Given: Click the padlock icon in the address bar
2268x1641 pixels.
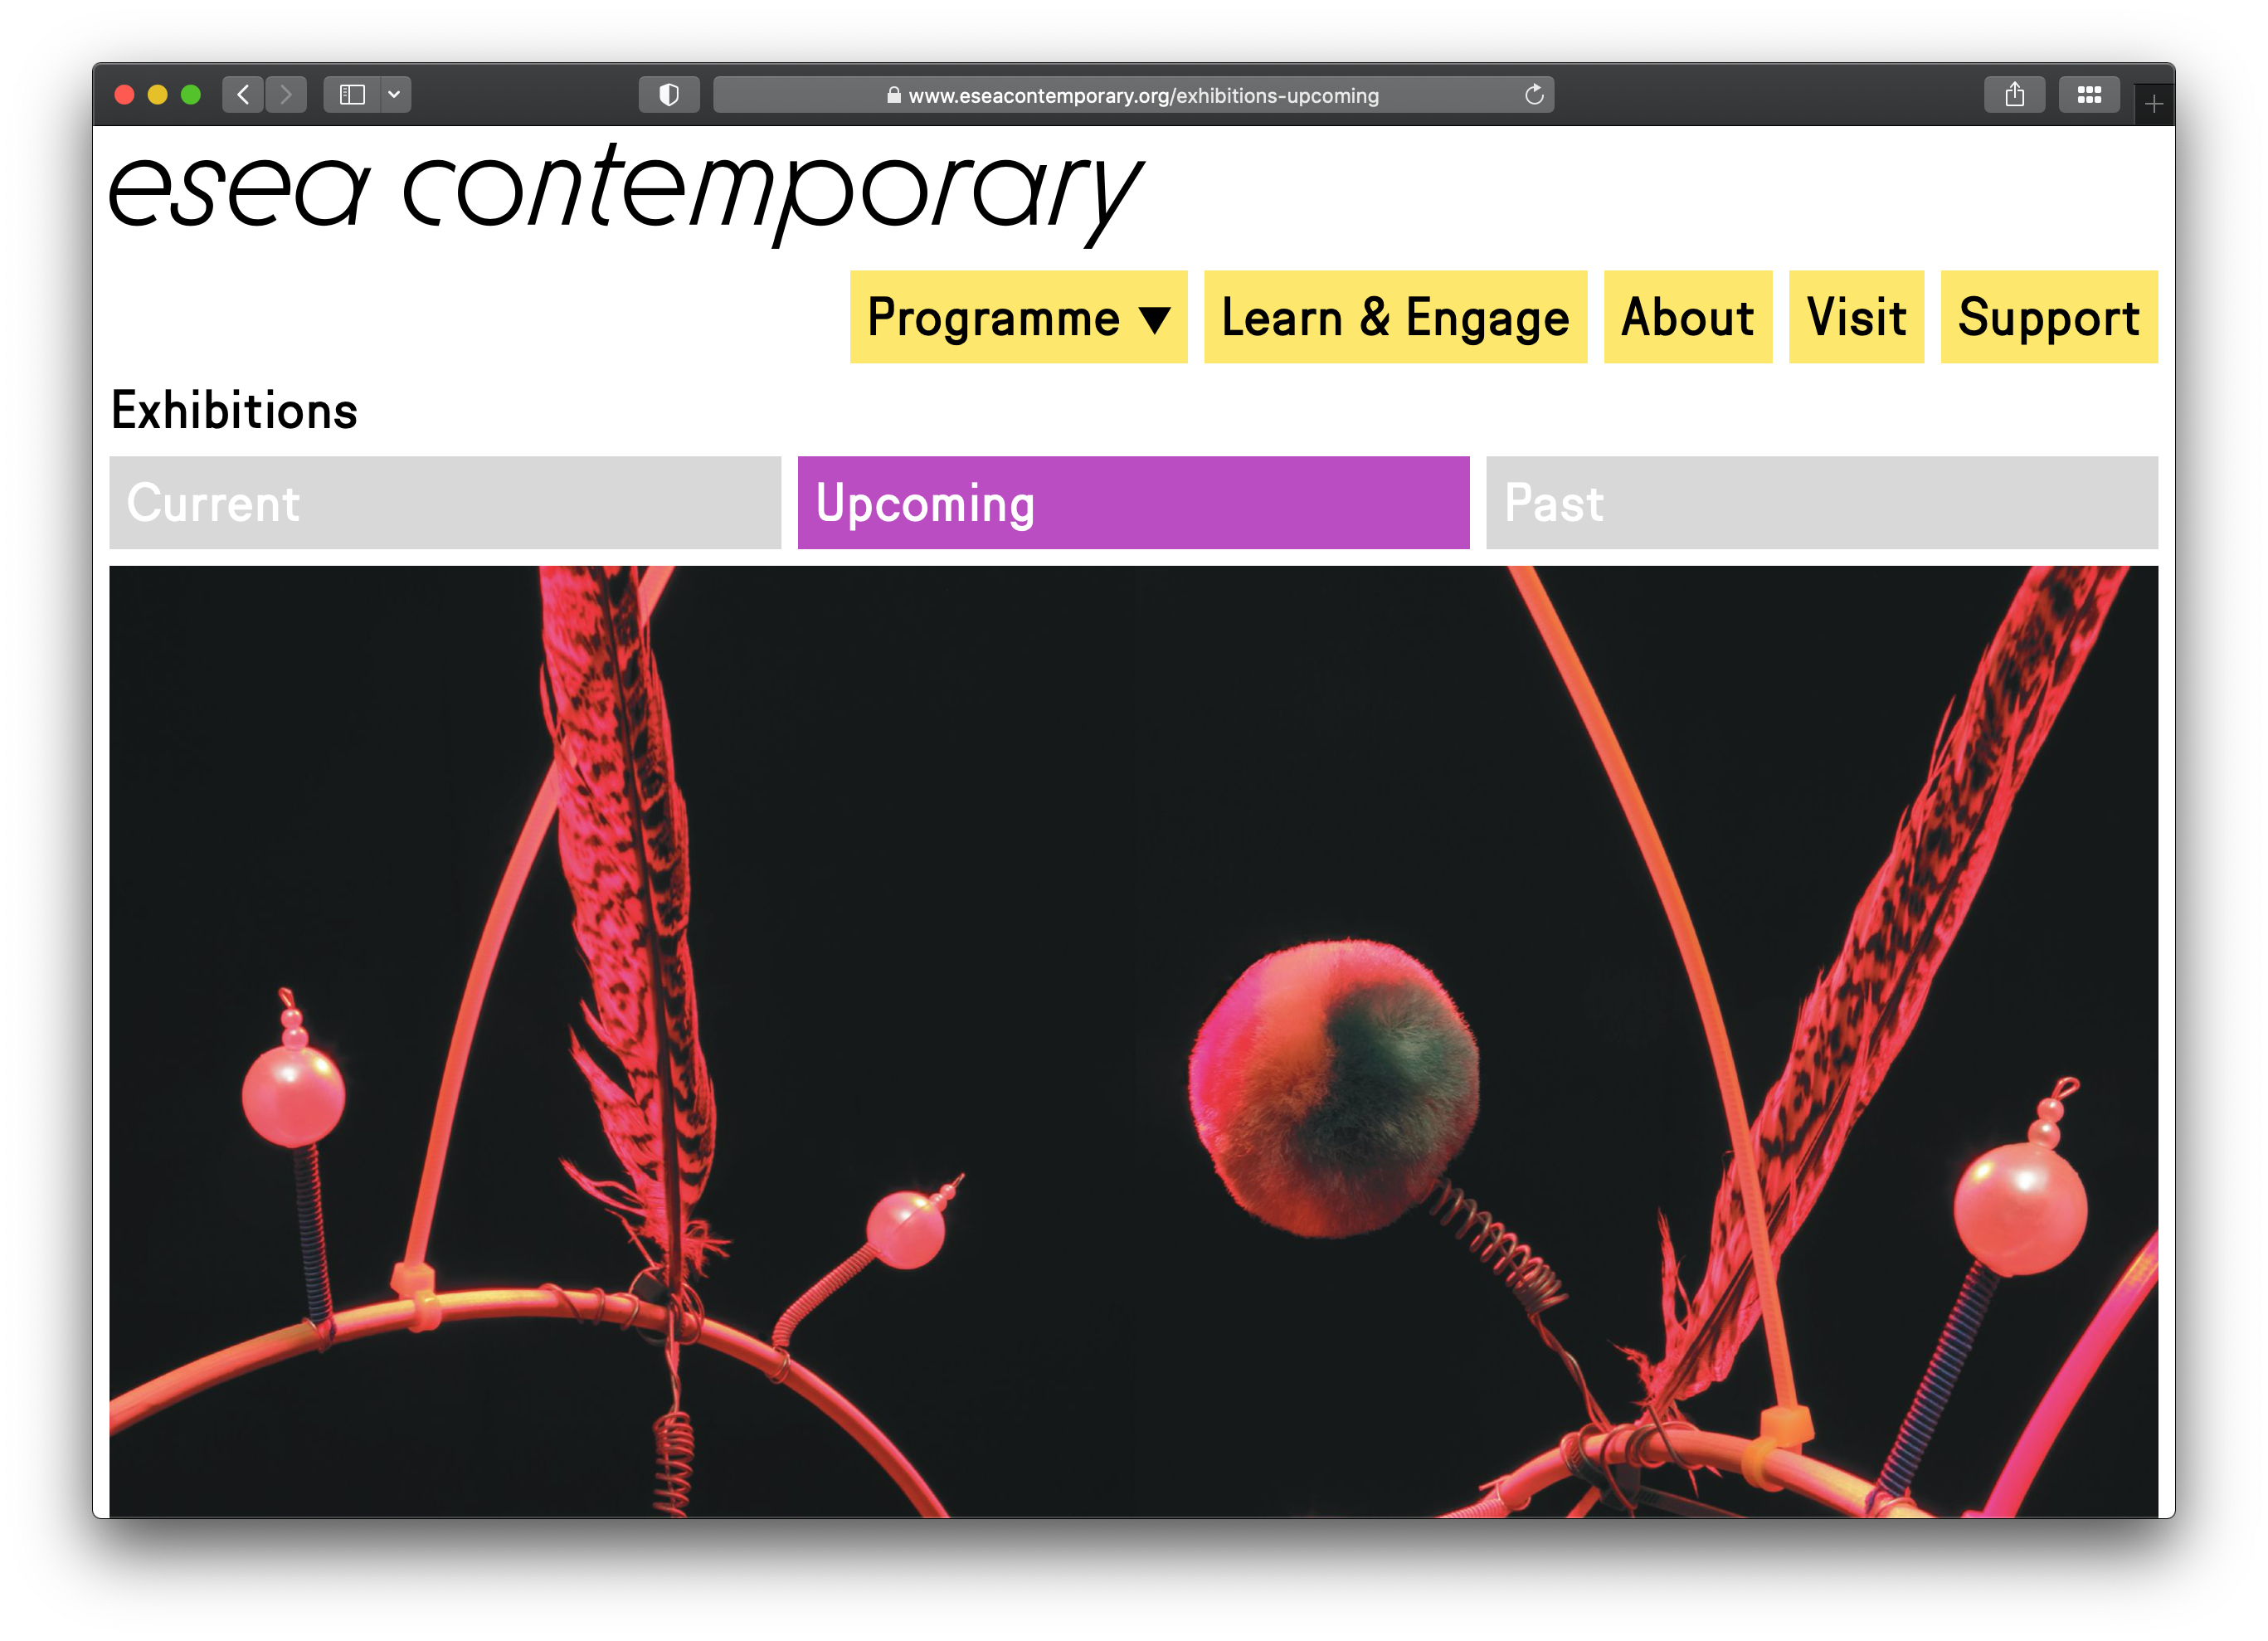Looking at the screenshot, I should click(894, 96).
